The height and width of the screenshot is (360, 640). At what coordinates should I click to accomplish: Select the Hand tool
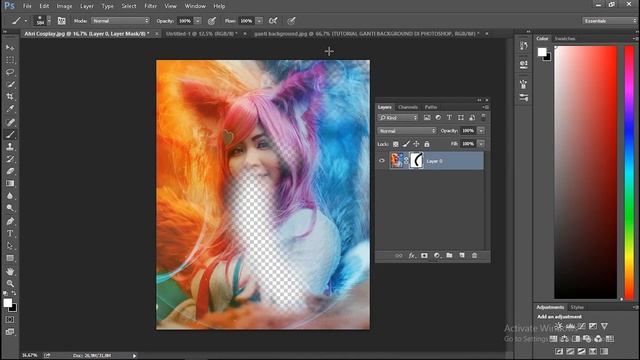click(10, 271)
